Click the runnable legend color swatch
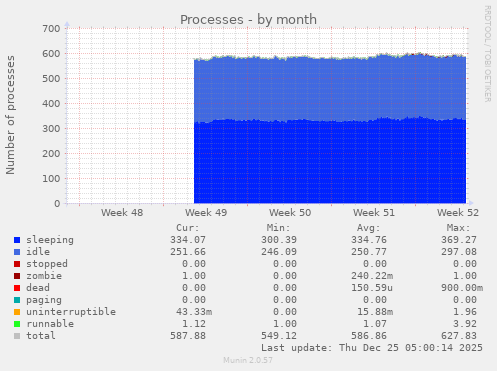 17,324
